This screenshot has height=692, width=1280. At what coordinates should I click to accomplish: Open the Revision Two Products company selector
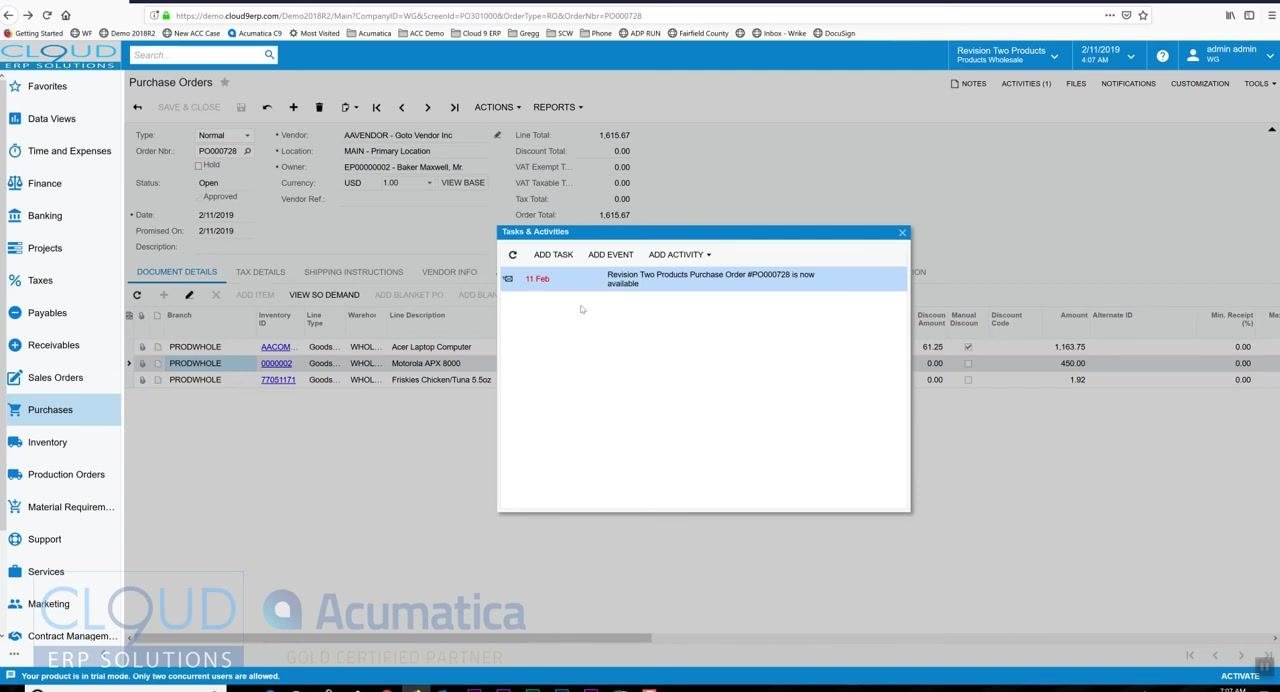pos(1007,55)
